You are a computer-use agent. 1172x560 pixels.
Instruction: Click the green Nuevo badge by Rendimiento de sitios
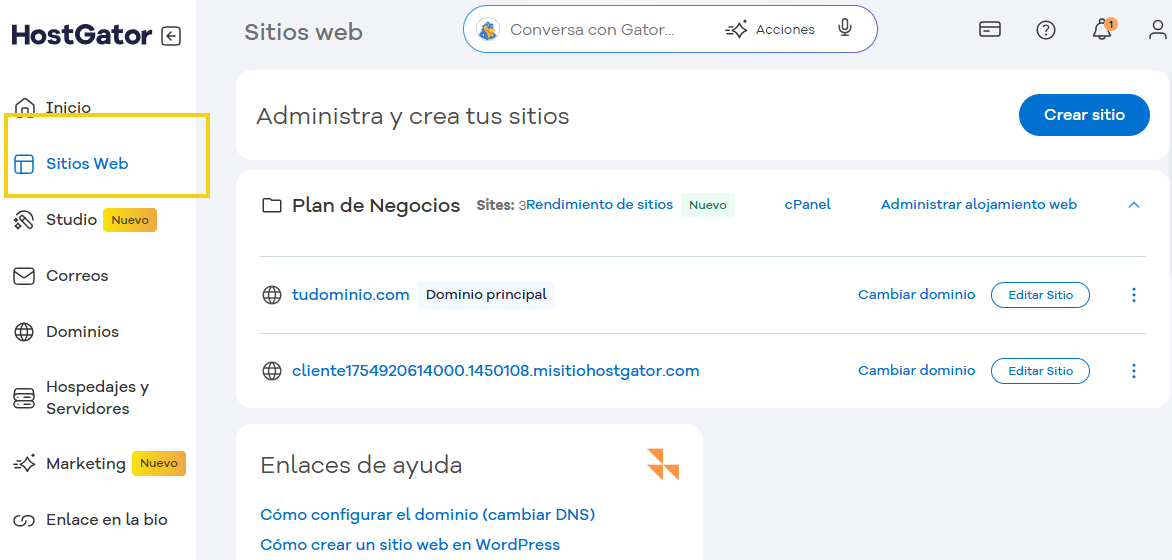[707, 205]
